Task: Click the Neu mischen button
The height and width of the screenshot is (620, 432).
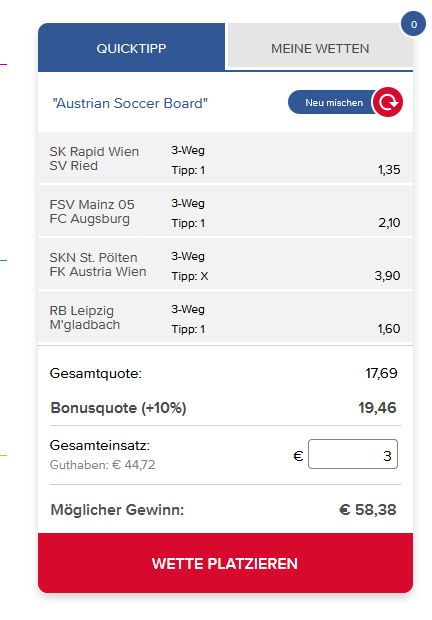Action: coord(334,102)
